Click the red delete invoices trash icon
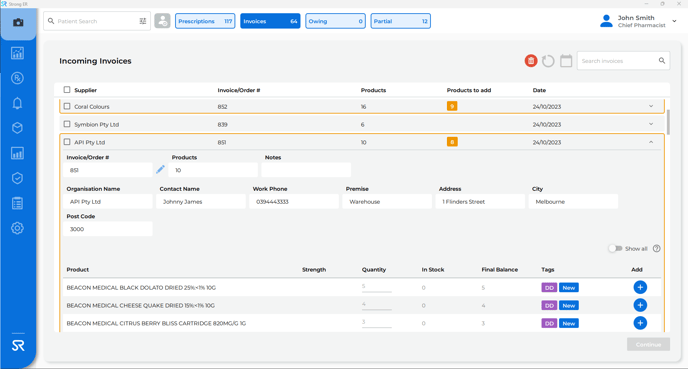The width and height of the screenshot is (688, 369). click(x=531, y=61)
